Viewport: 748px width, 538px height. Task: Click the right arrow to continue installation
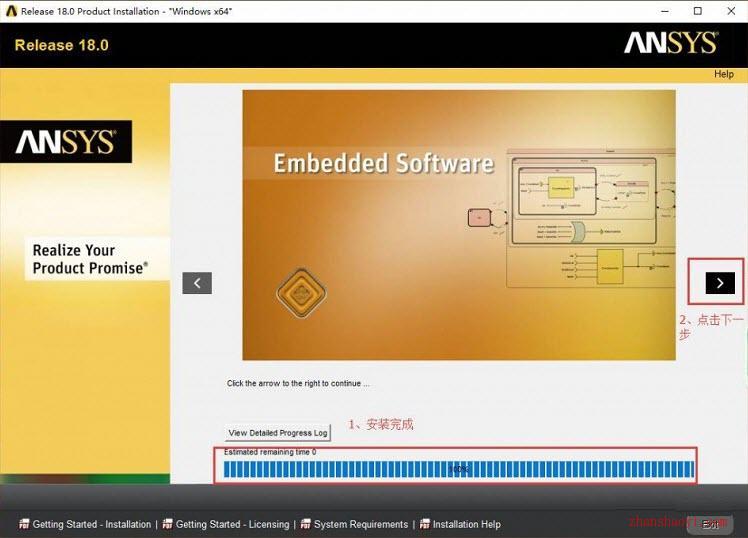[x=720, y=283]
